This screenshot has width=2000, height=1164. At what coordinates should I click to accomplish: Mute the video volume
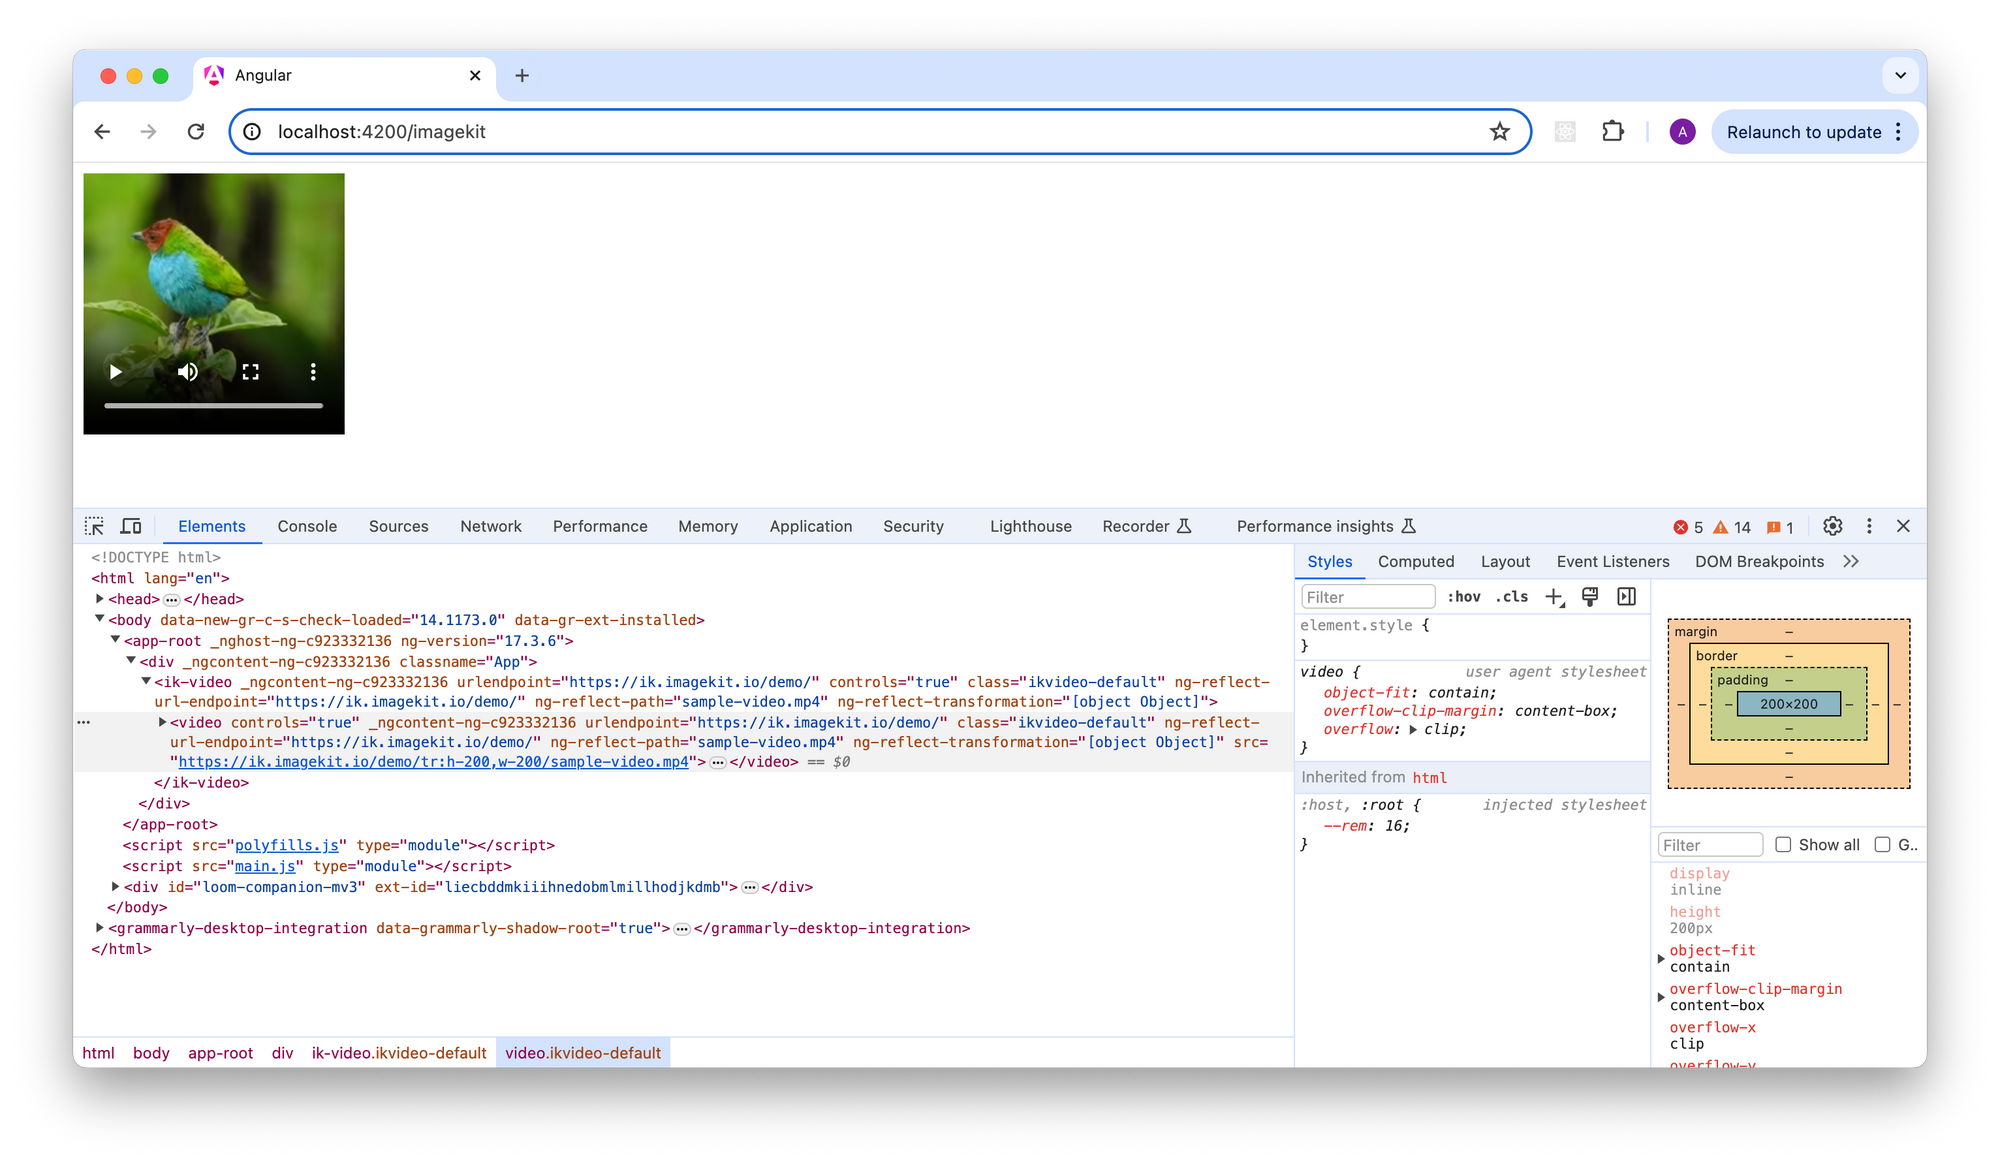click(x=188, y=372)
